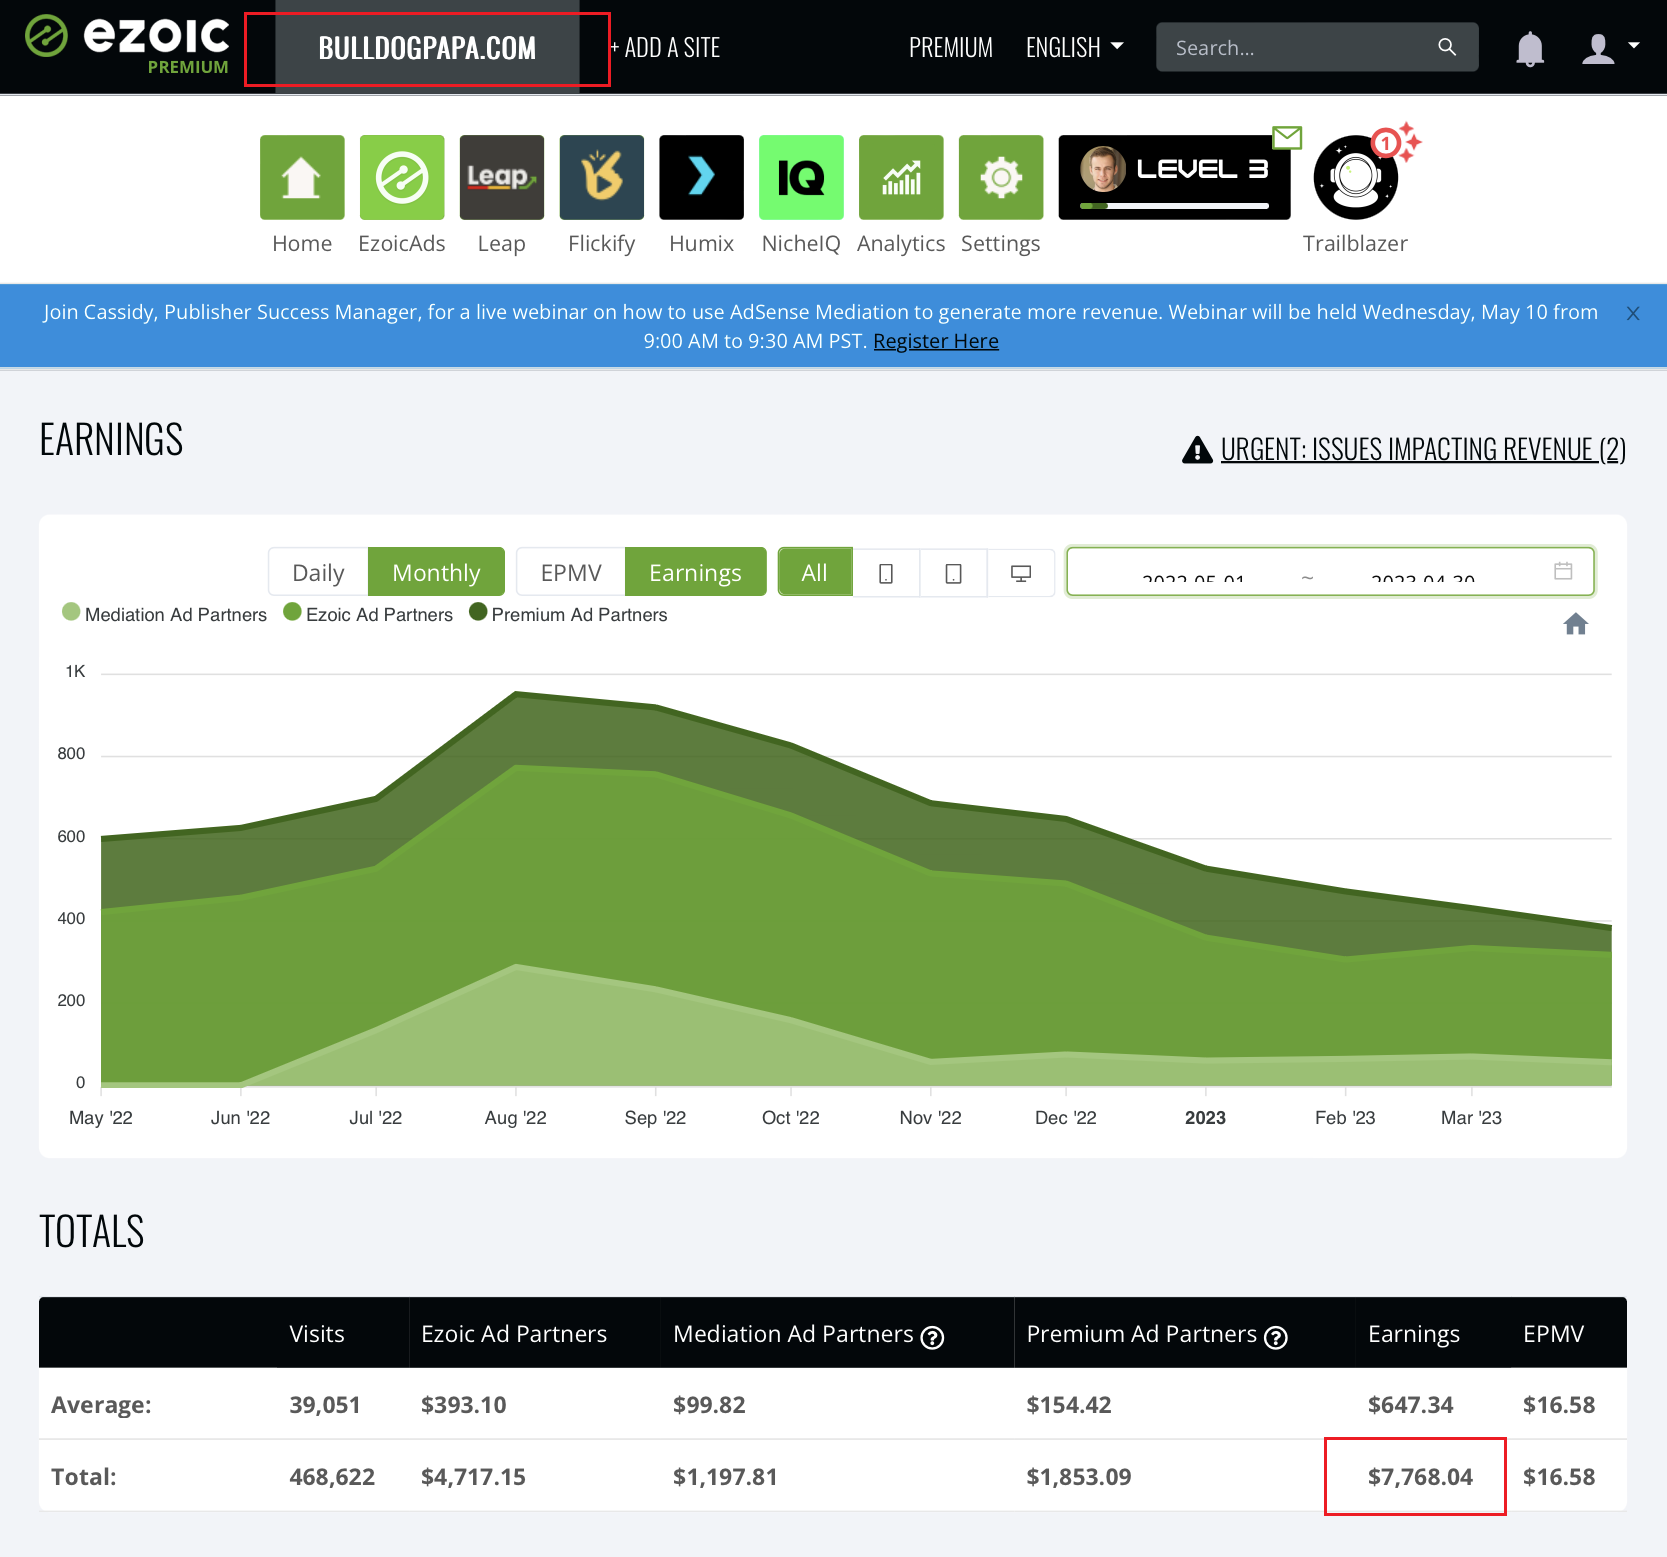The height and width of the screenshot is (1557, 1667).
Task: Click the Level 3 progress bar
Action: pyautogui.click(x=1174, y=206)
